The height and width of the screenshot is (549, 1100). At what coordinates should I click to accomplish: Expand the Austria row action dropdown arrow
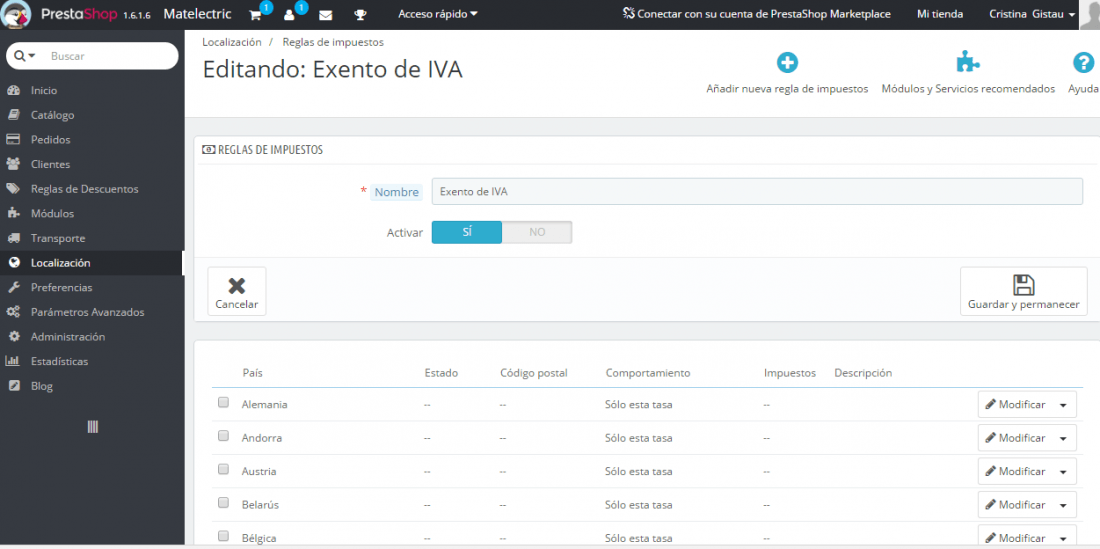click(1063, 472)
